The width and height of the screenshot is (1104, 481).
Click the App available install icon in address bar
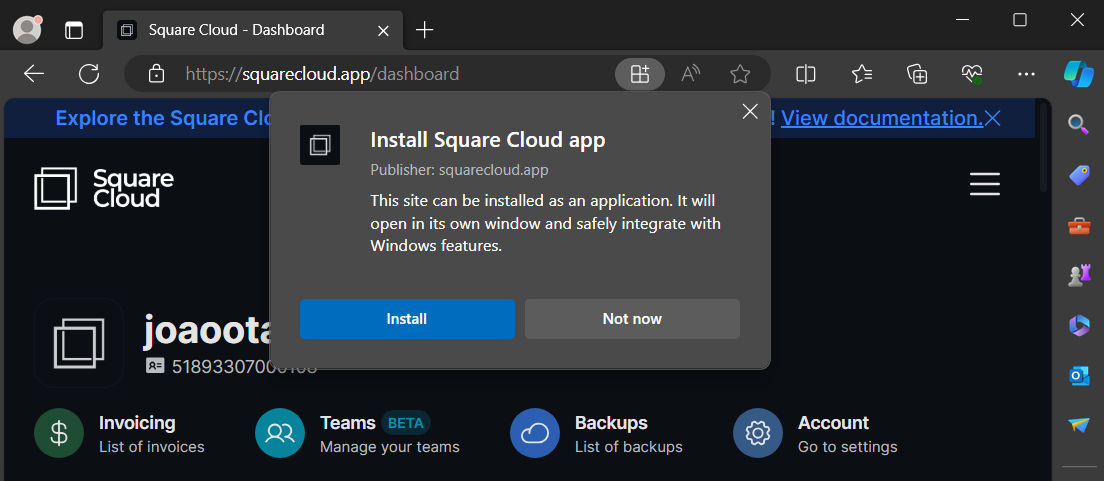[639, 74]
